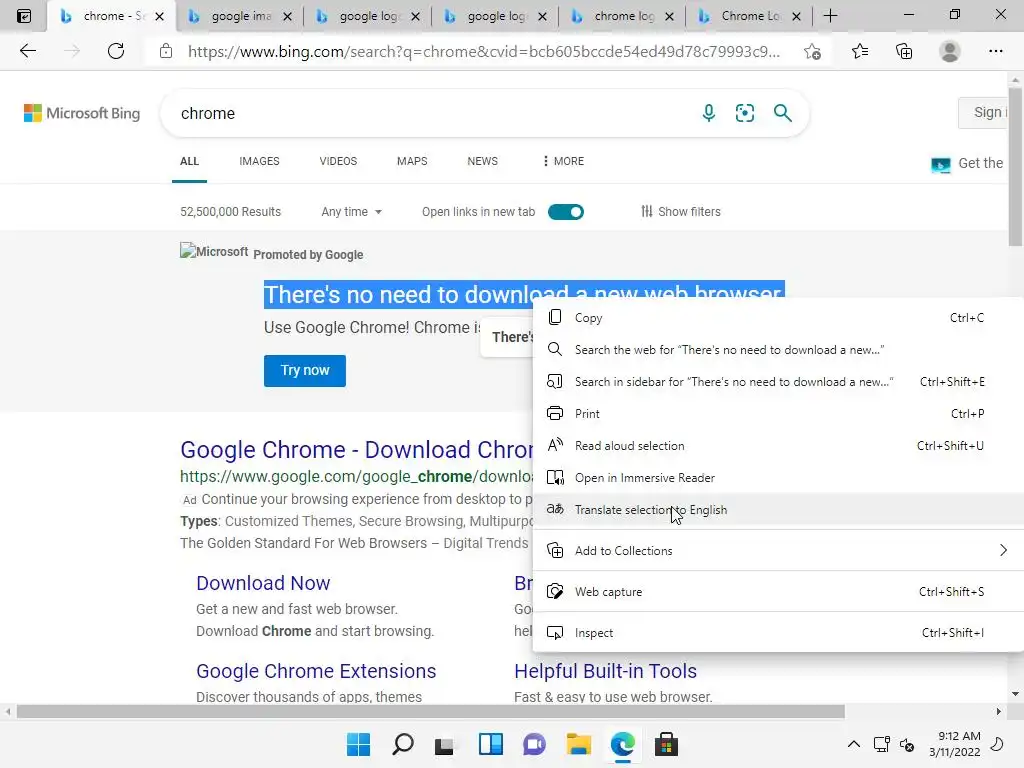Click the browser back arrow
This screenshot has width=1024, height=768.
point(27,51)
